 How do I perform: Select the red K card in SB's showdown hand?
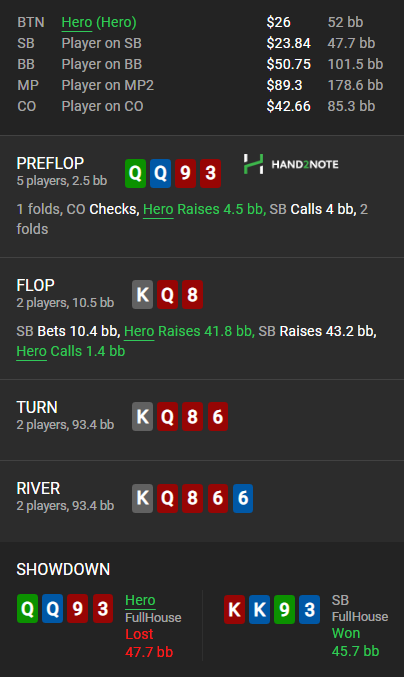click(x=234, y=609)
